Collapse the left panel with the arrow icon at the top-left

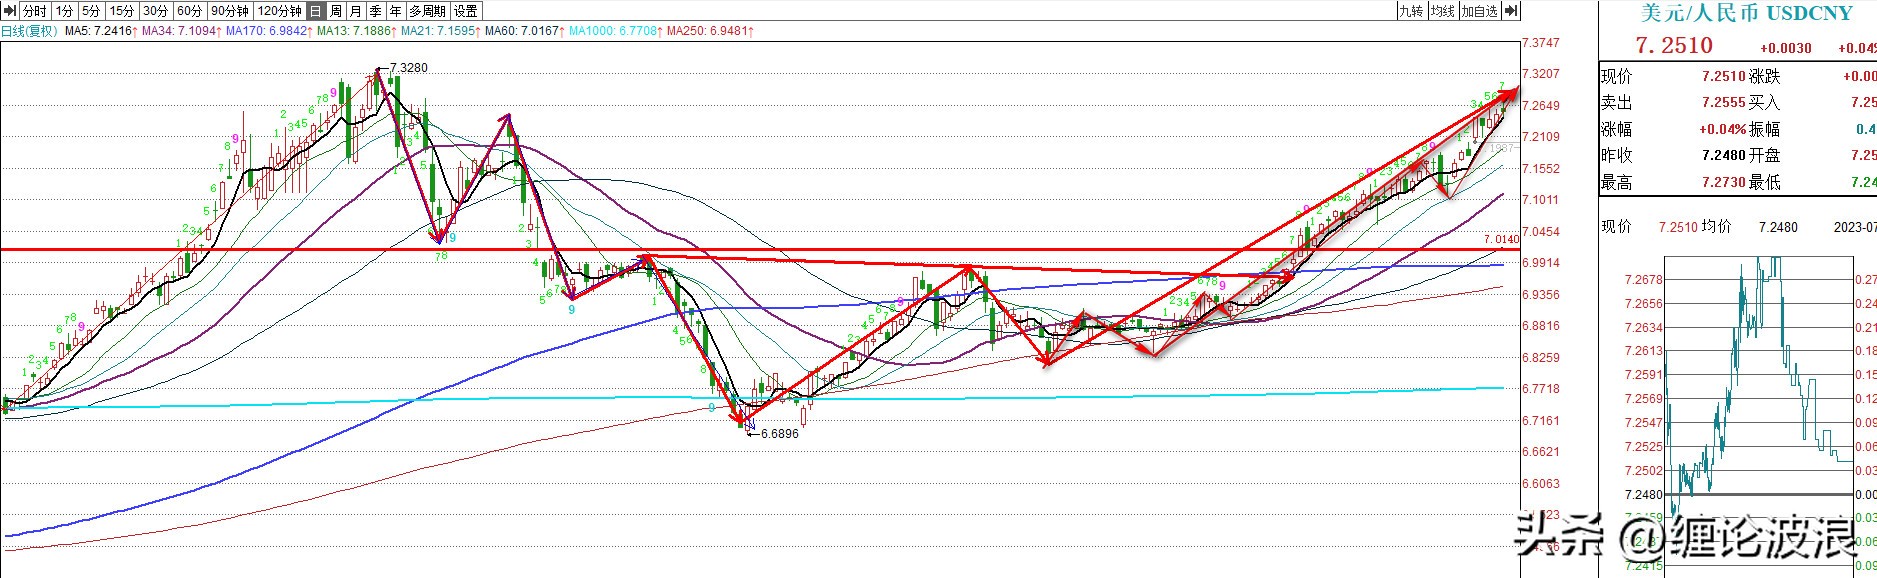click(9, 11)
